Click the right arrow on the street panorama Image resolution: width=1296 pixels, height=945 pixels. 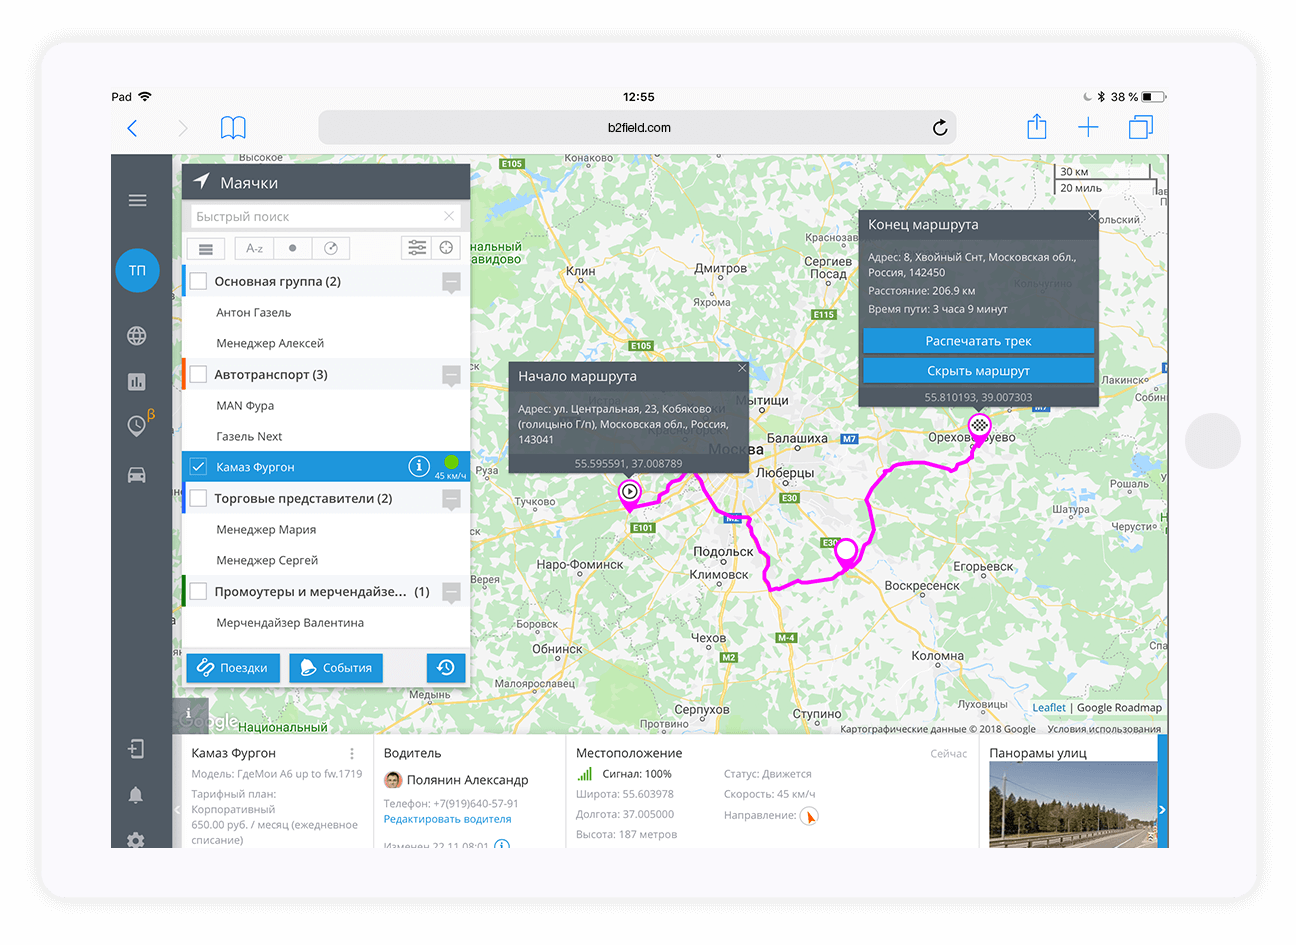click(1162, 810)
